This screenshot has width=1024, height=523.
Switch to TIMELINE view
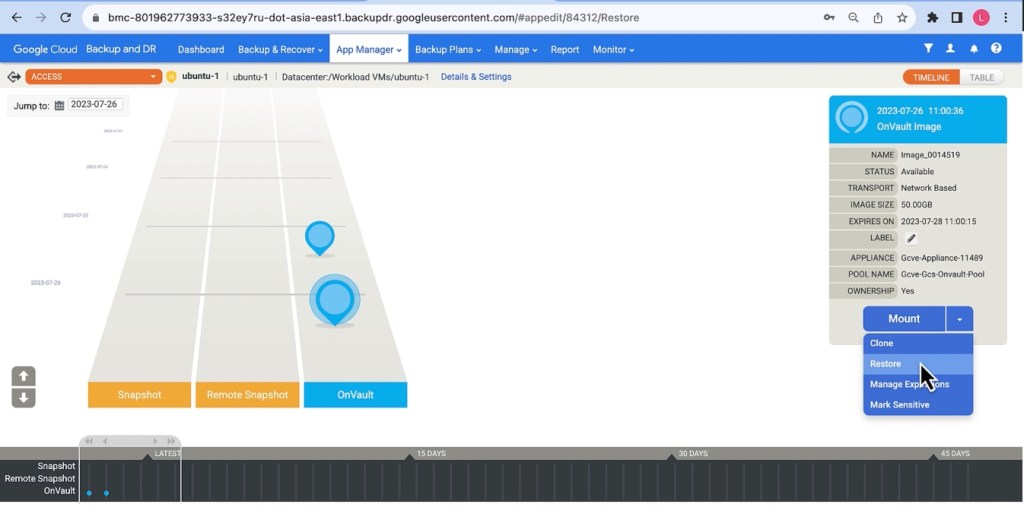[x=931, y=77]
